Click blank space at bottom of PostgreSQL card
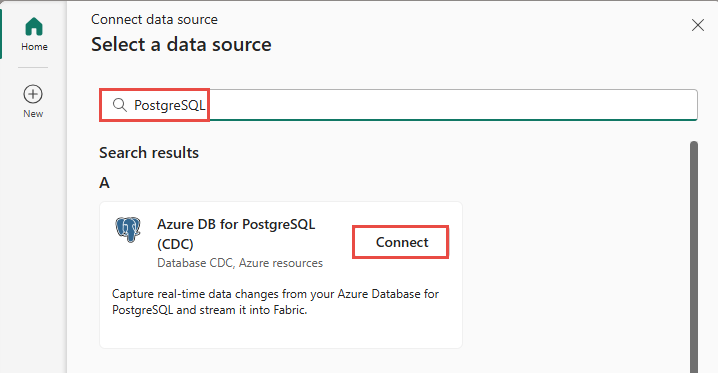Viewport: 718px width, 373px height. pyautogui.click(x=281, y=333)
